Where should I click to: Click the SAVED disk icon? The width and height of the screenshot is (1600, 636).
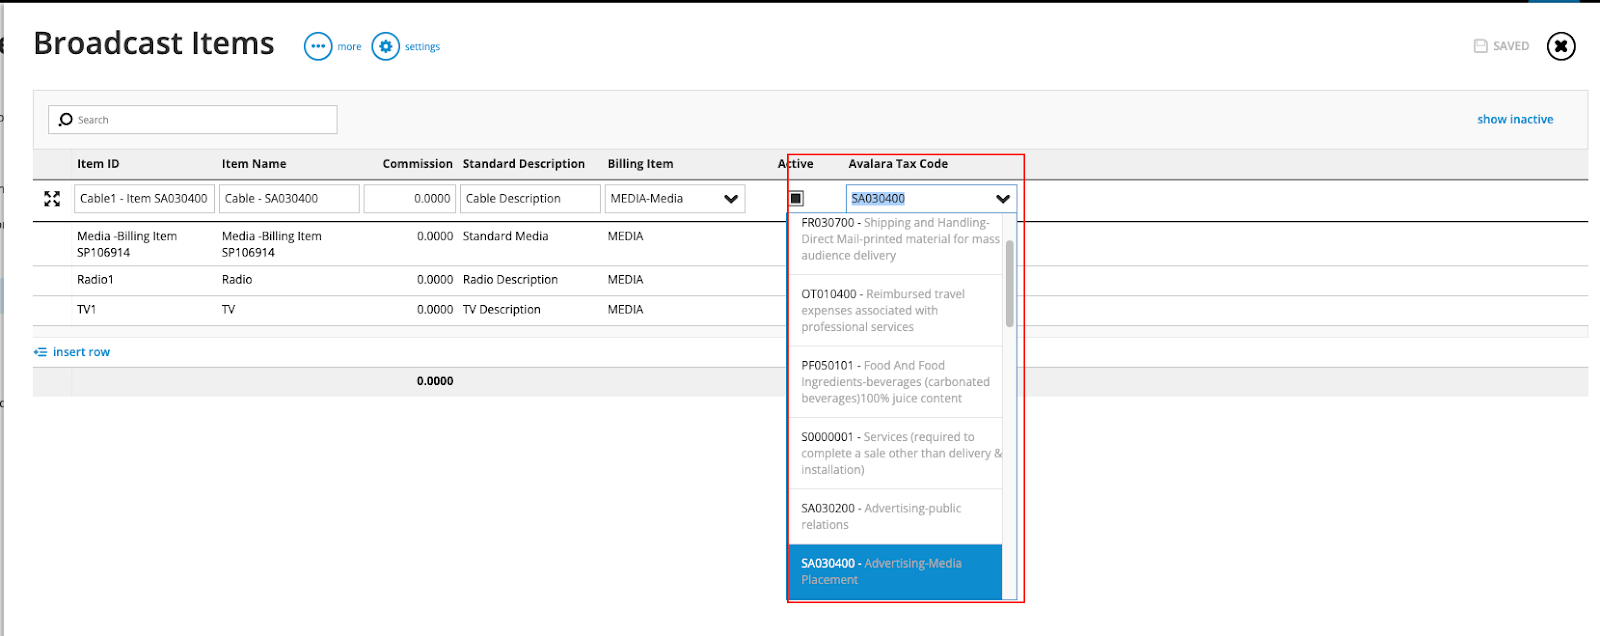point(1480,46)
